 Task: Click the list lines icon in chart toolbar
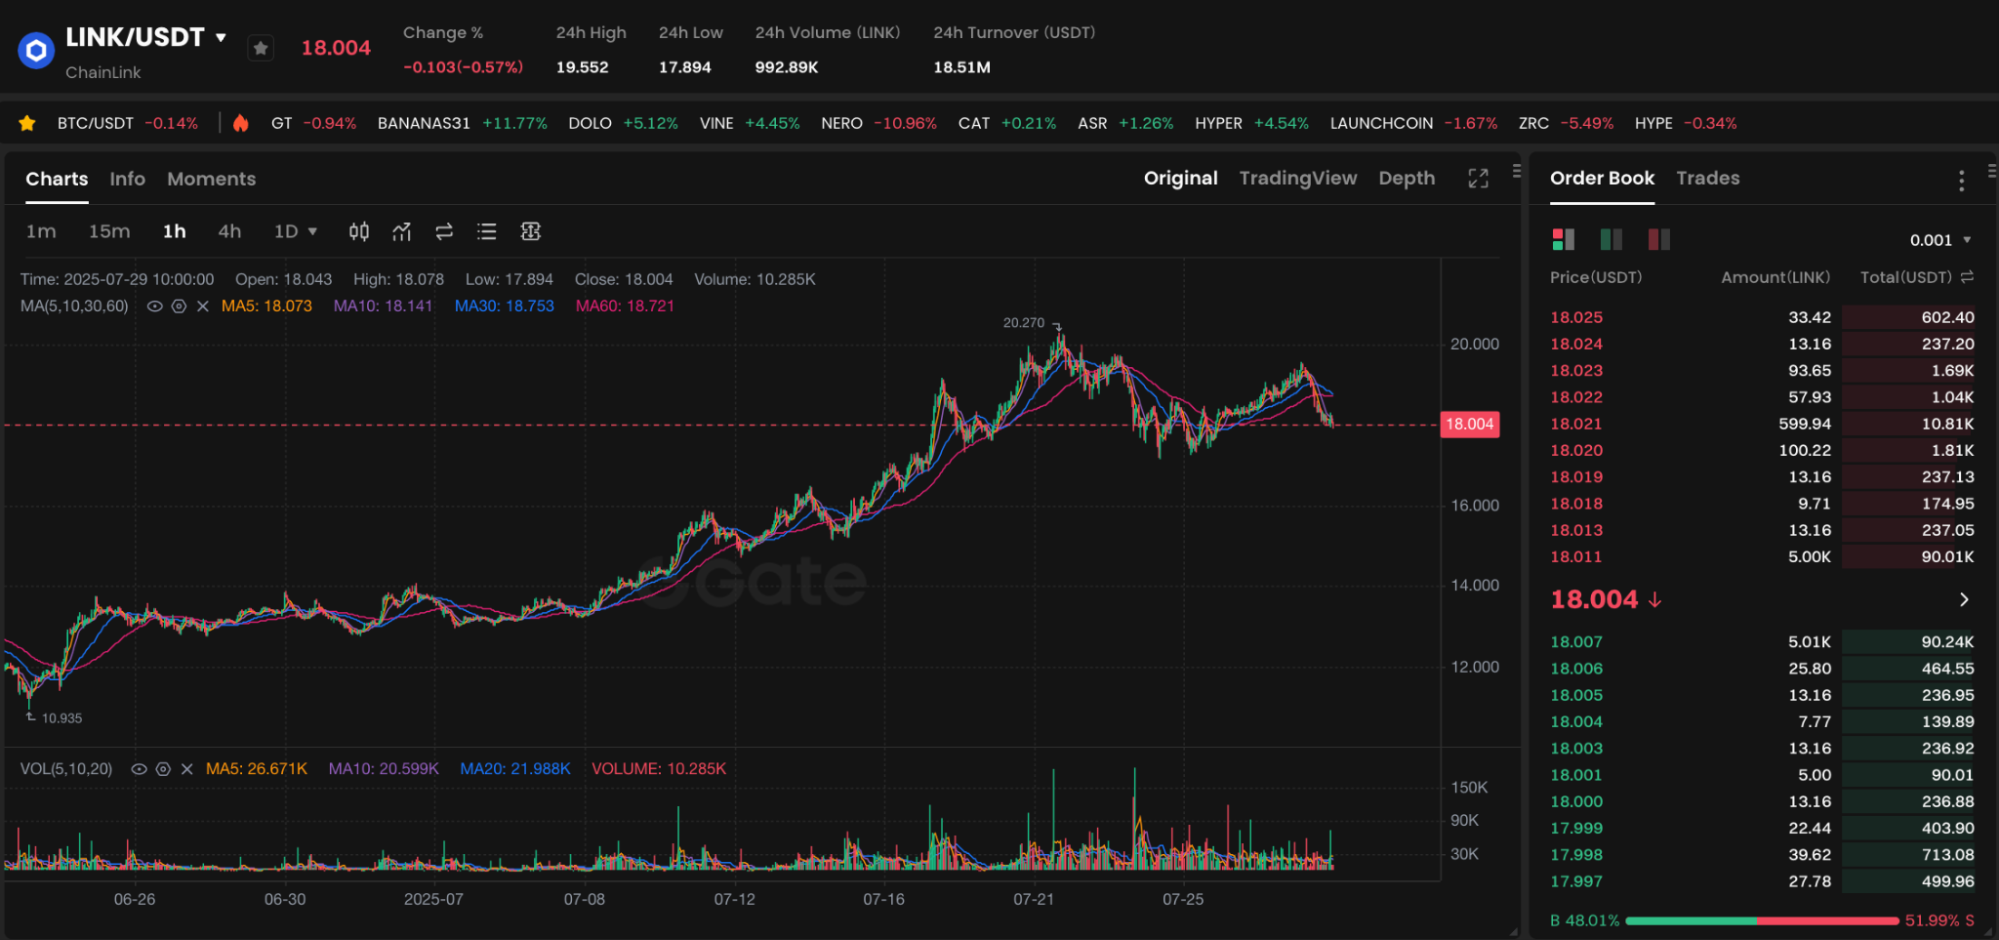pos(487,232)
